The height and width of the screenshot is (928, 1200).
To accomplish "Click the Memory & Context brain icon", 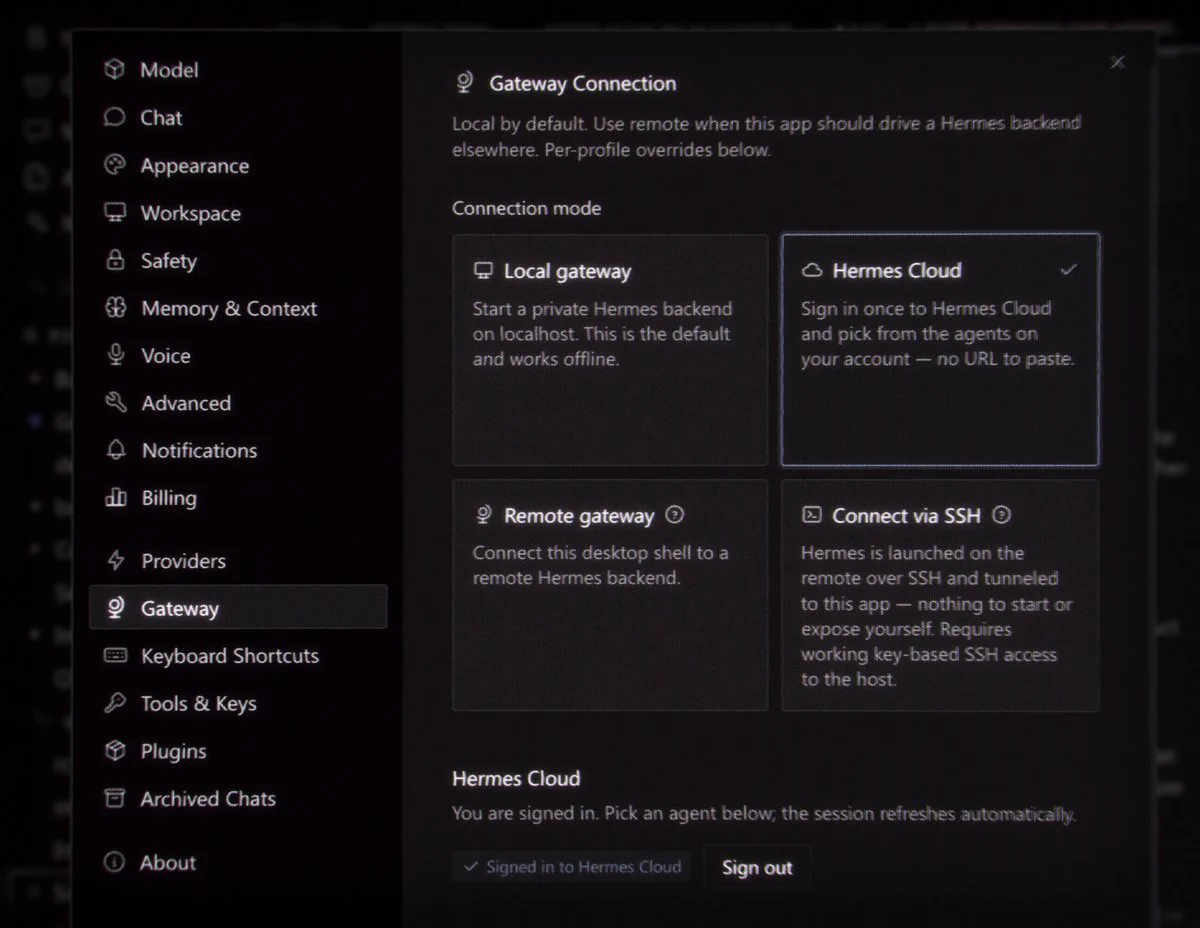I will tap(115, 308).
